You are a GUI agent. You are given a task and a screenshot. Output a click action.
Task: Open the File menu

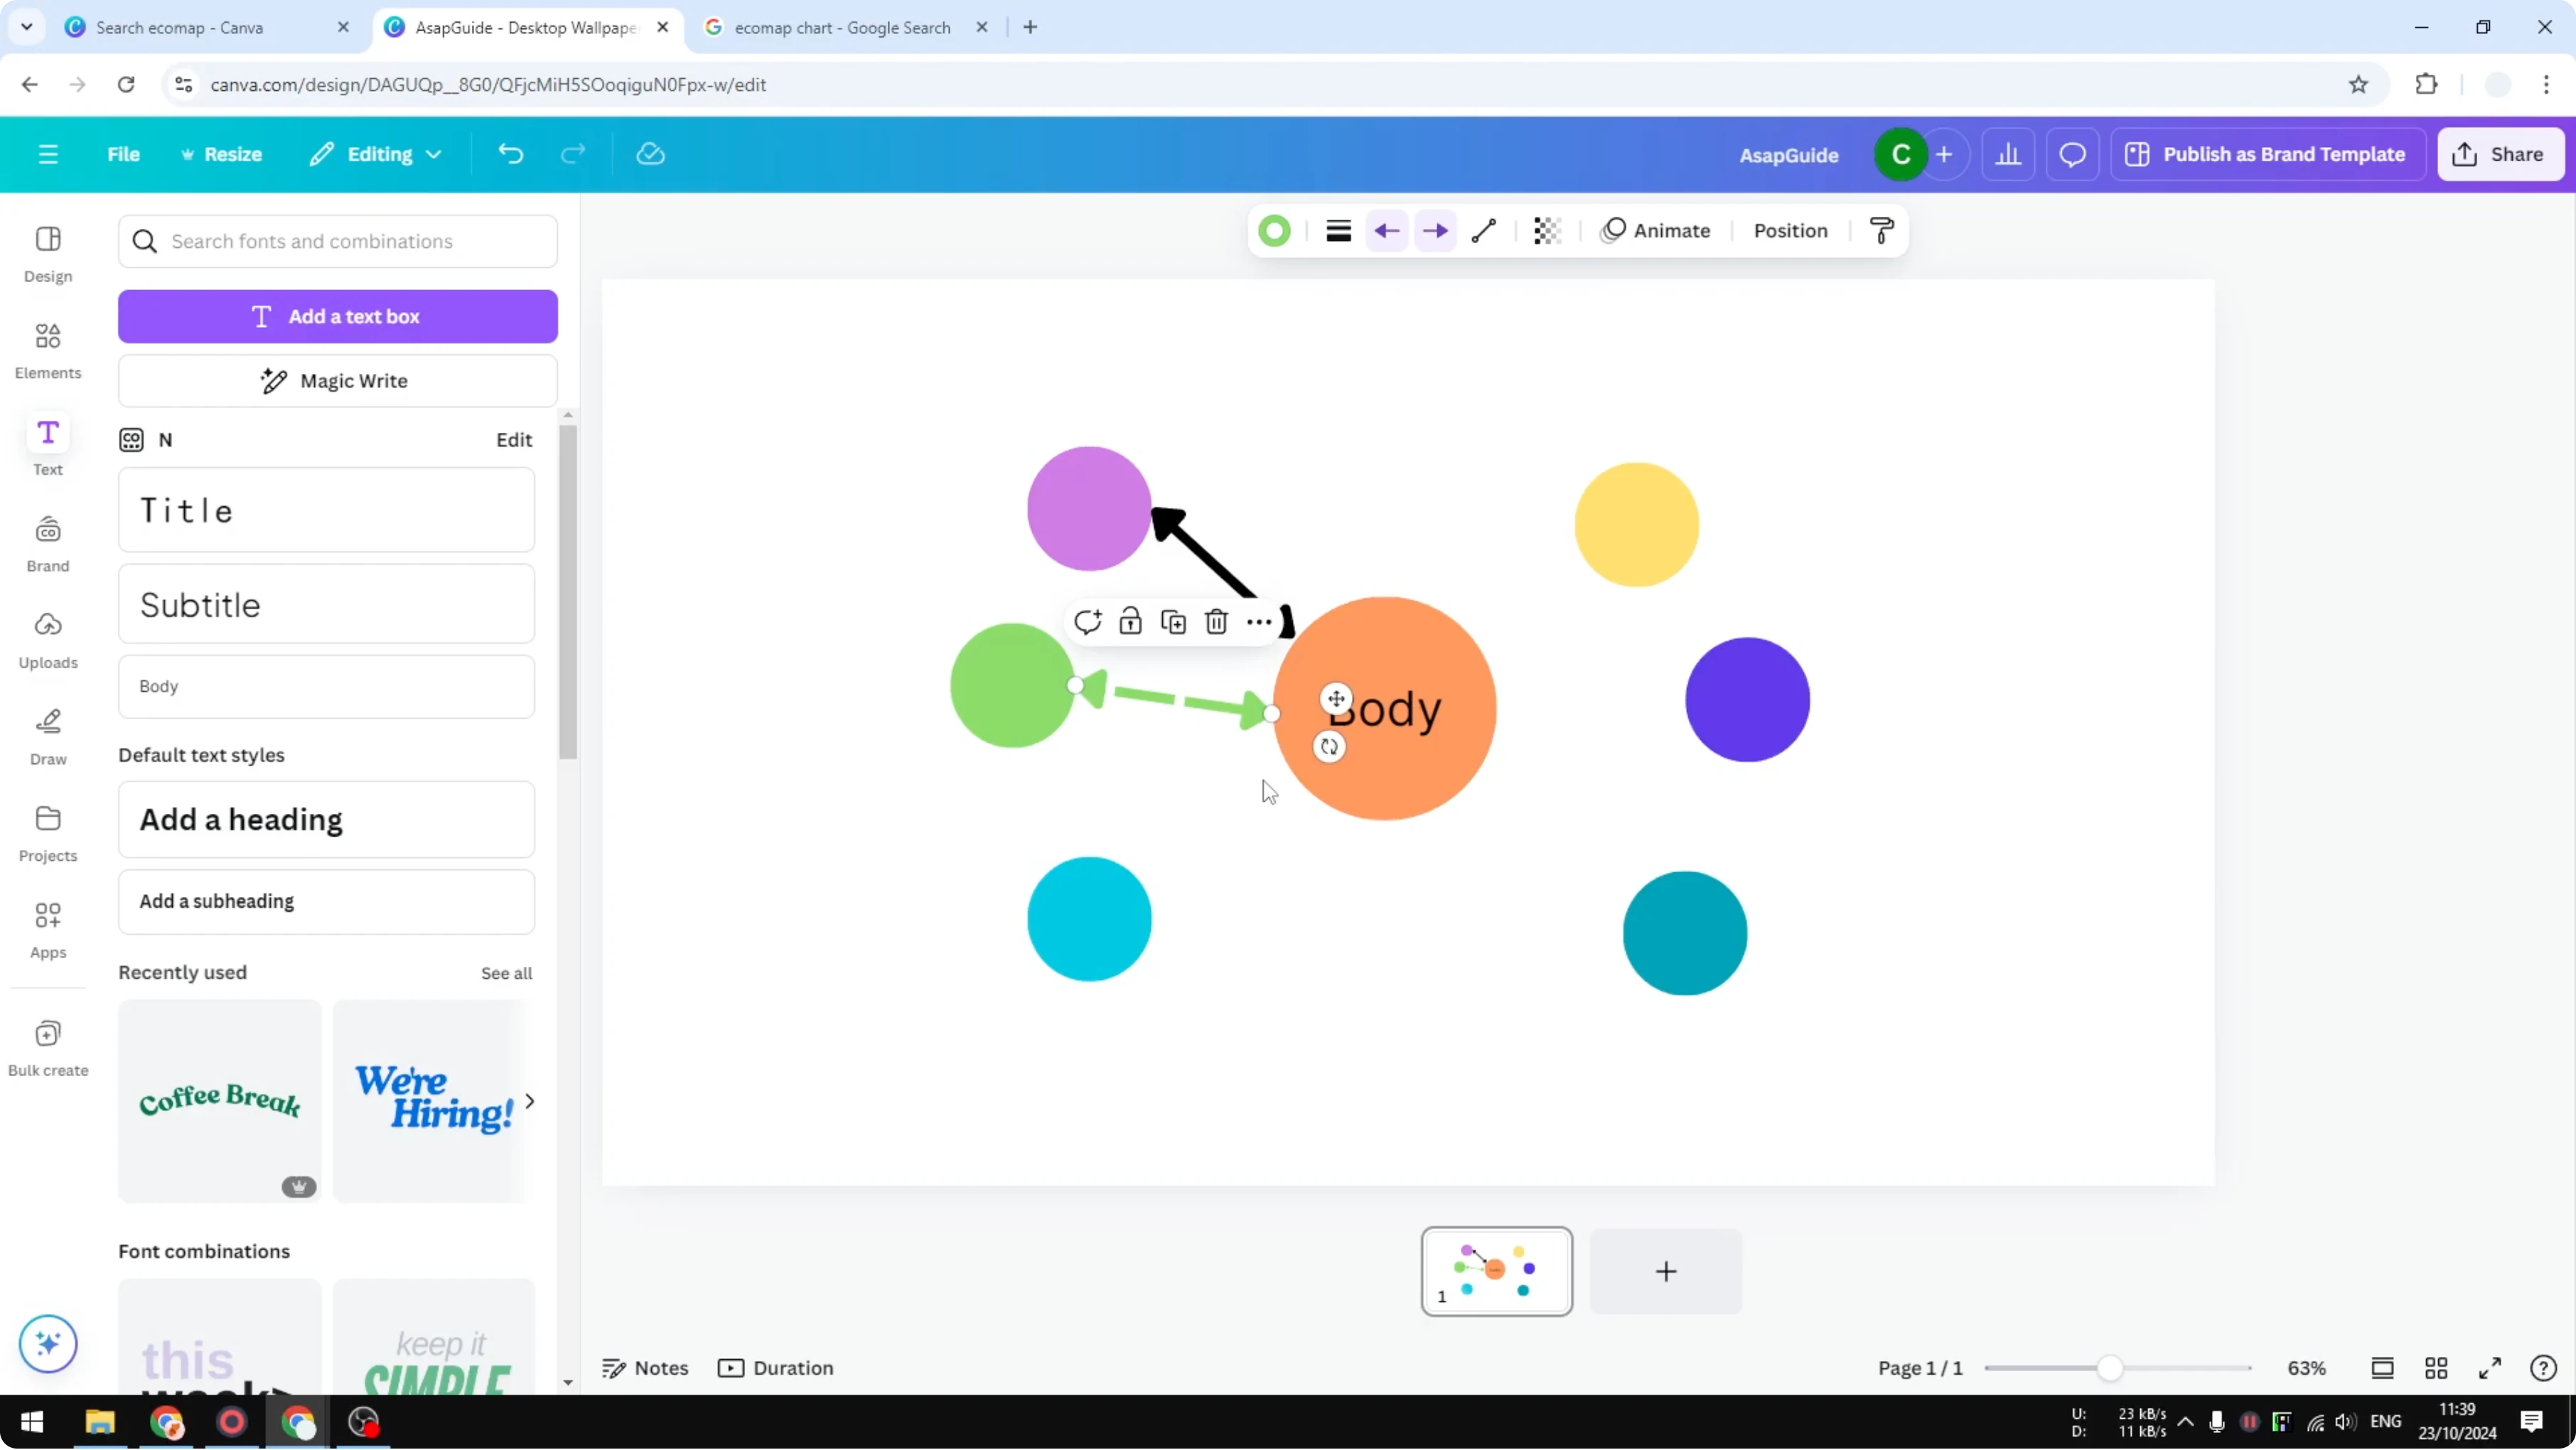pos(123,153)
